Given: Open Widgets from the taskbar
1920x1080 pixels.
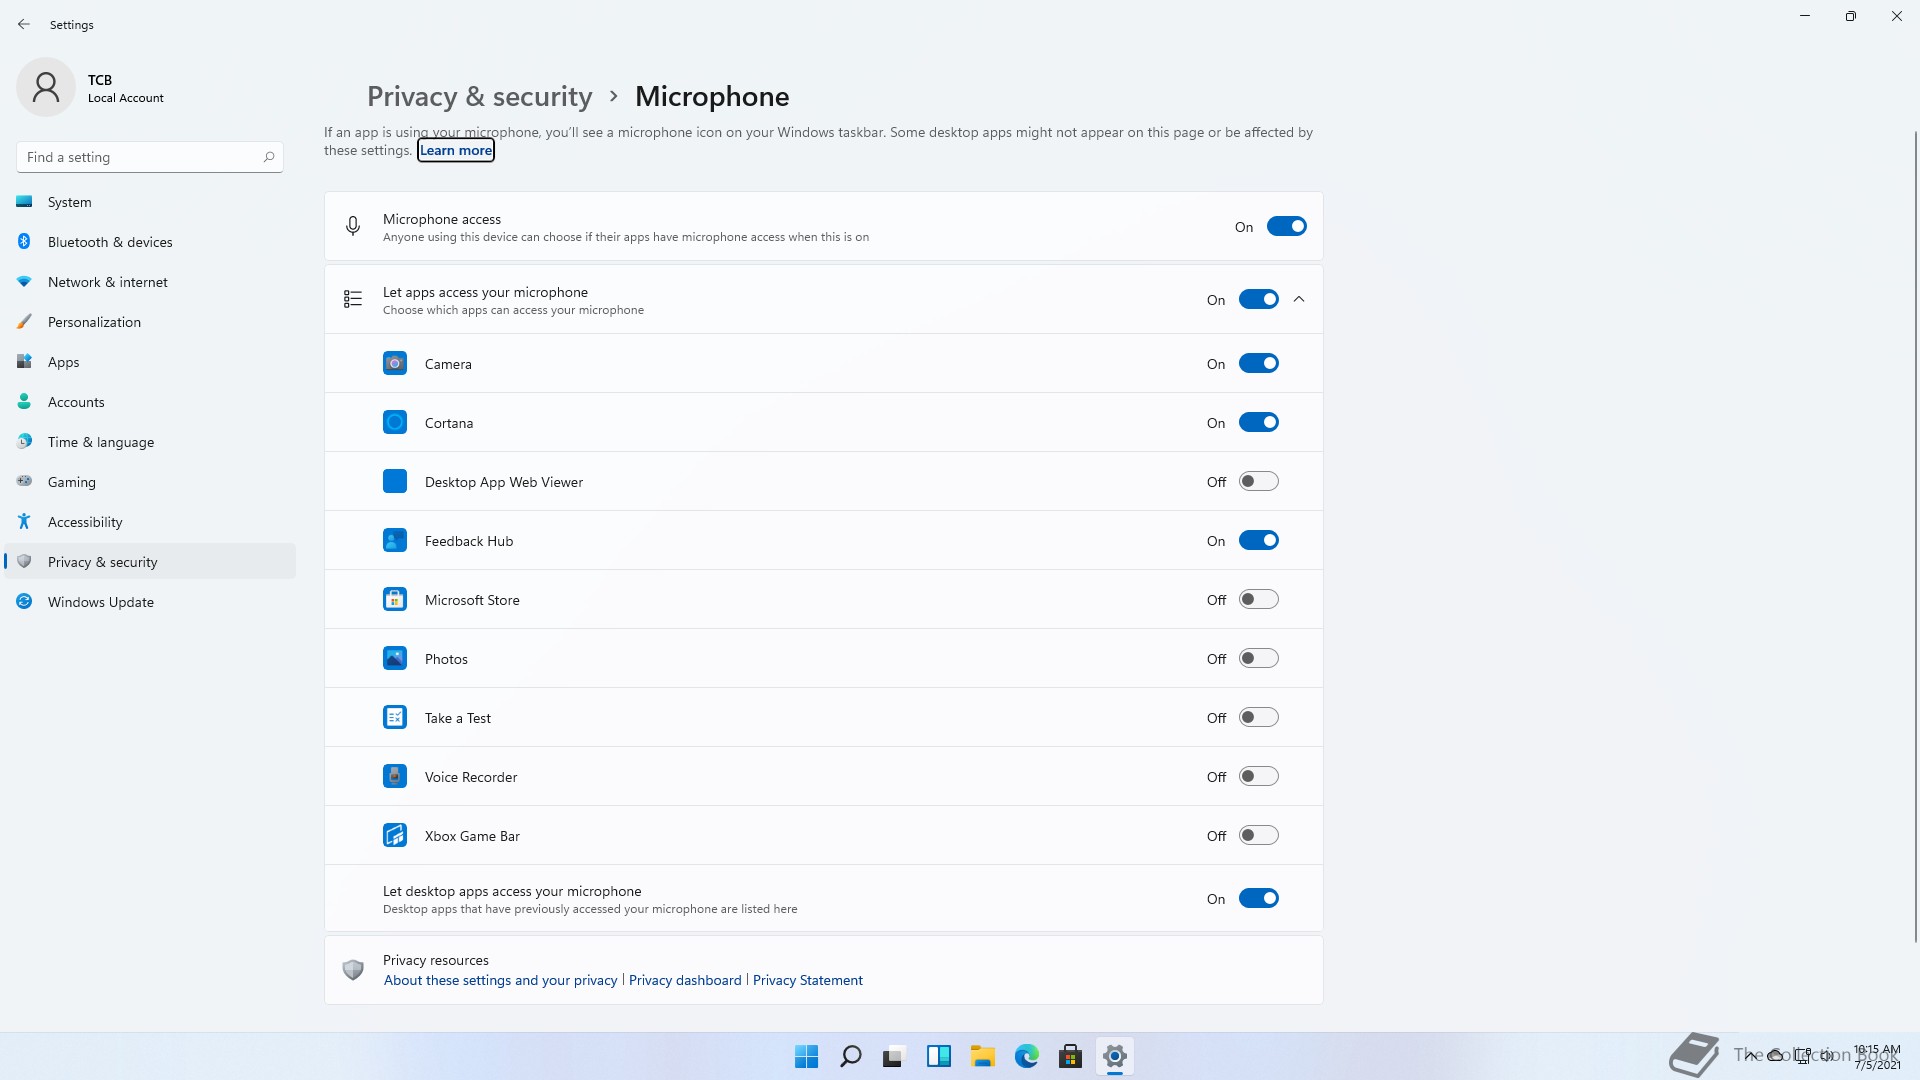Looking at the screenshot, I should click(x=938, y=1056).
